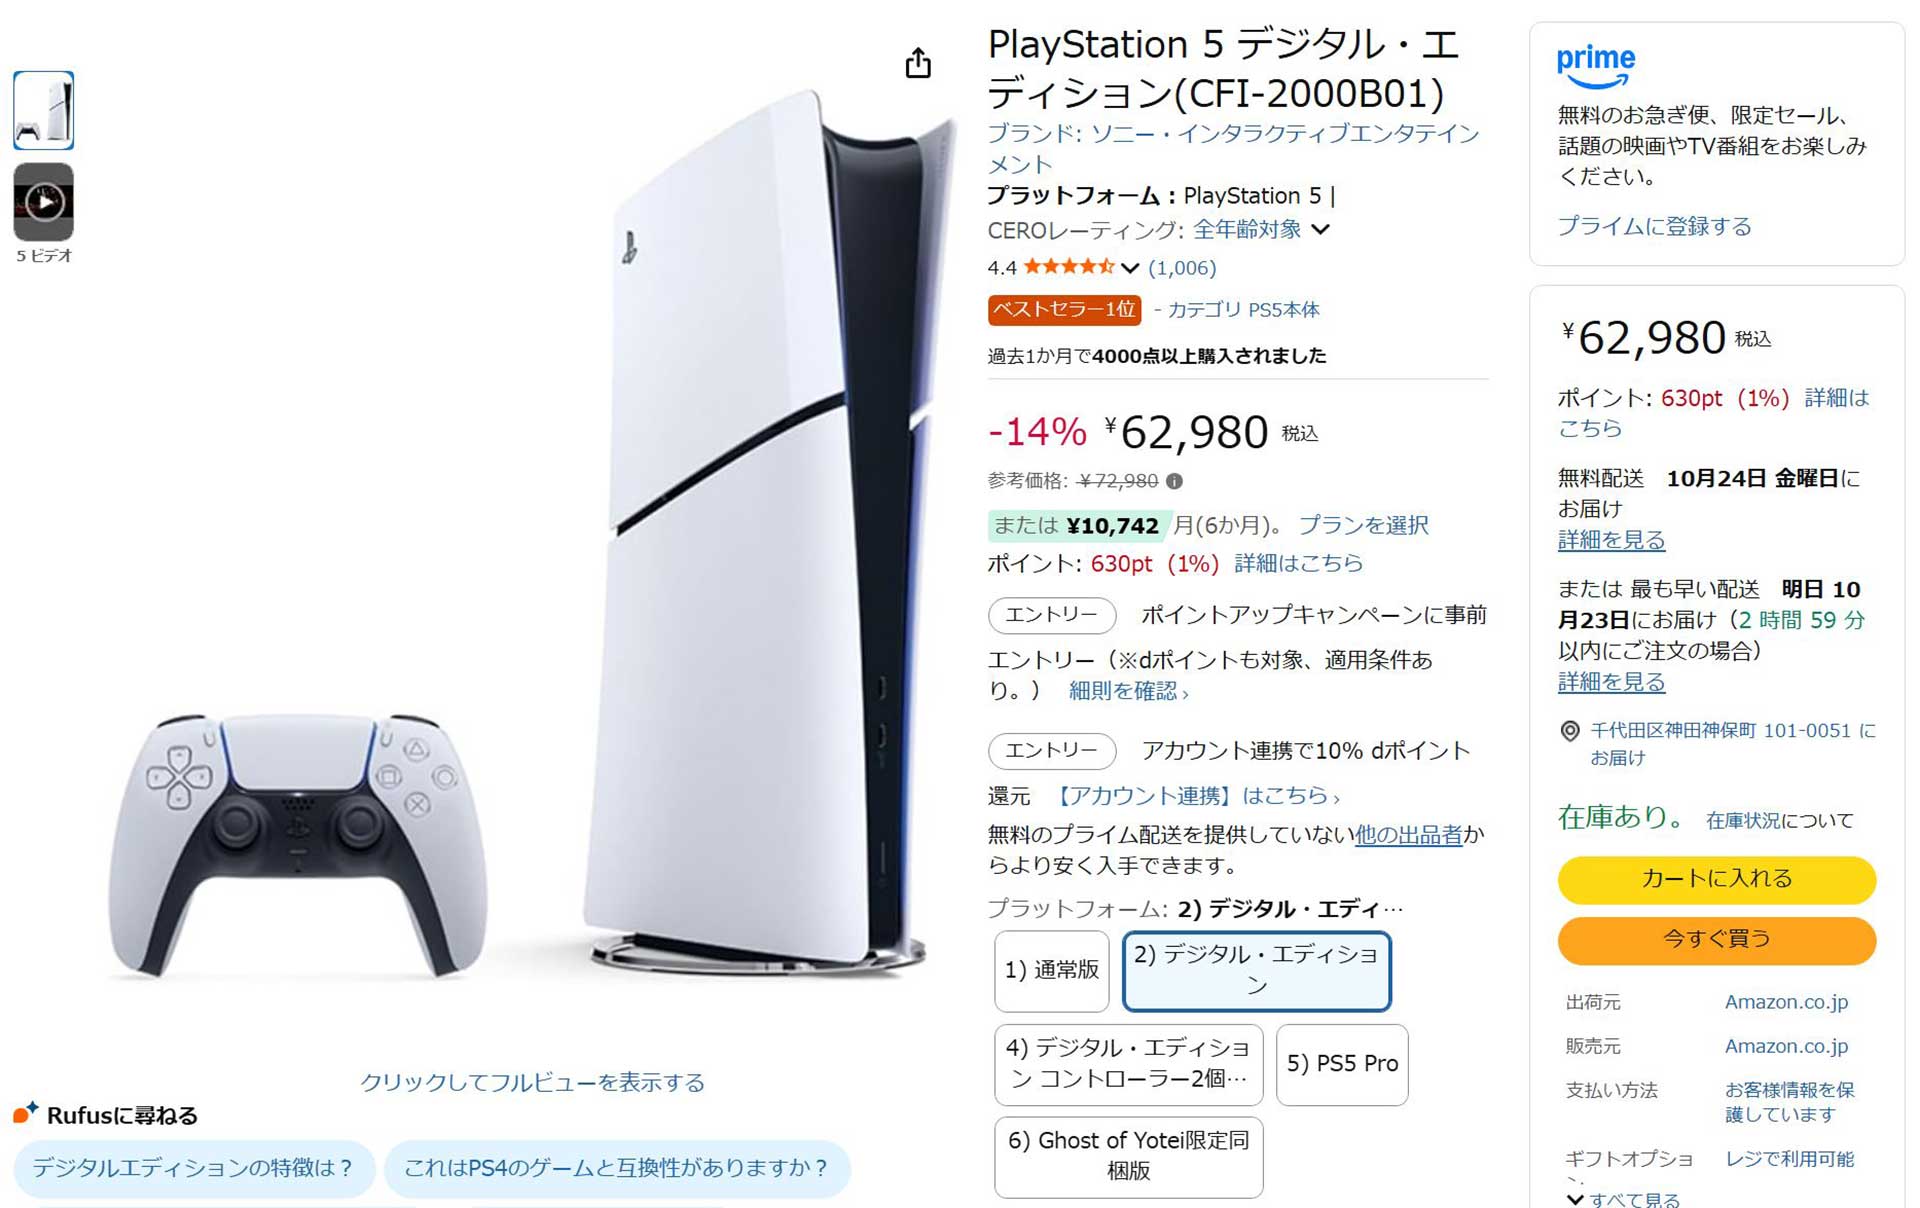Screen dimensions: 1920x1208
Task: Select the 5) PS5 Pro variant
Action: pyautogui.click(x=1342, y=1064)
